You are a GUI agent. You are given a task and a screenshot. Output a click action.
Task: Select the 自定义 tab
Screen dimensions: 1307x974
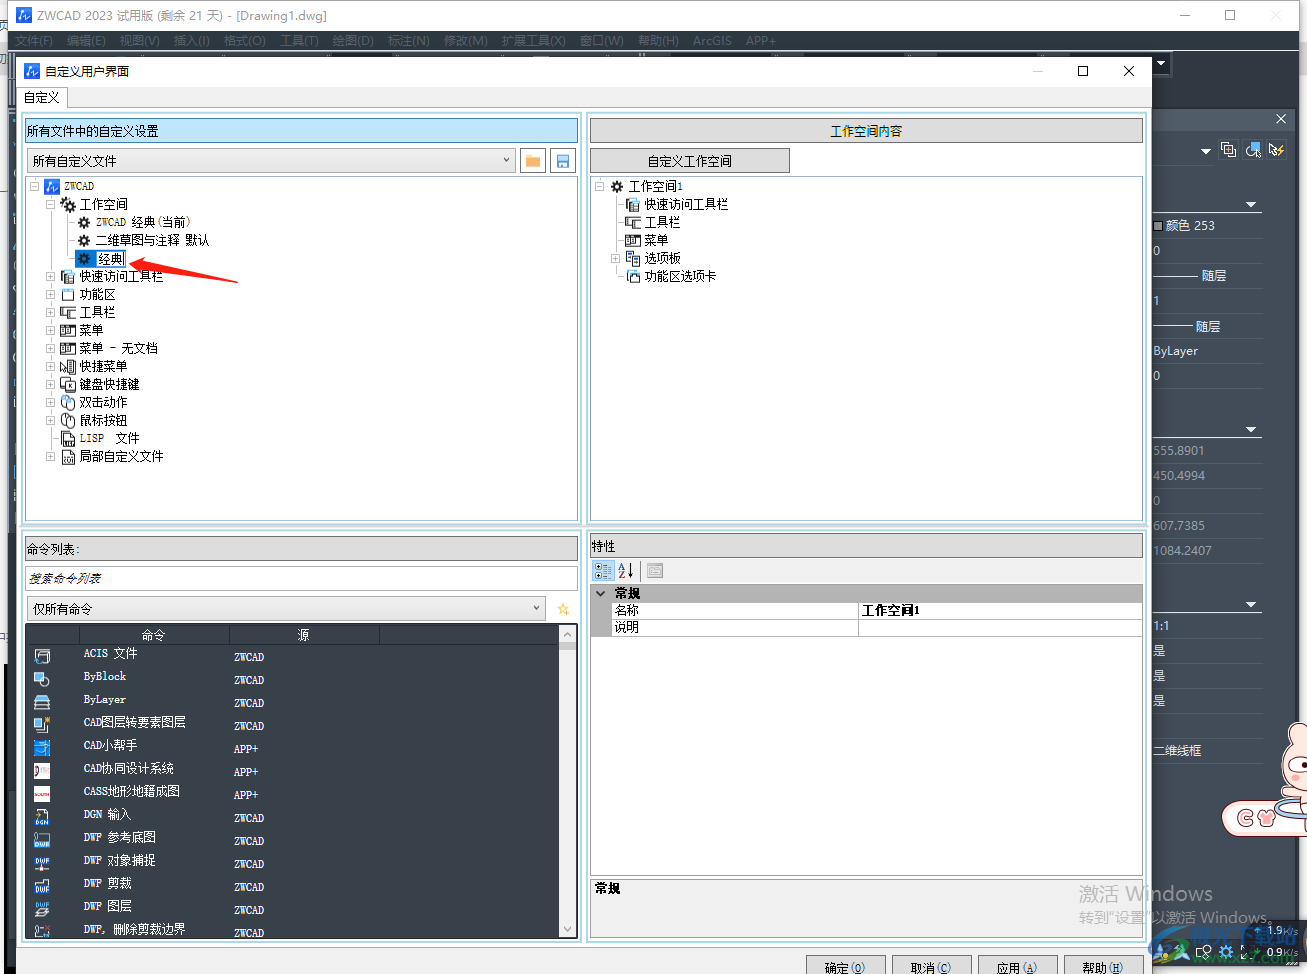tap(42, 97)
